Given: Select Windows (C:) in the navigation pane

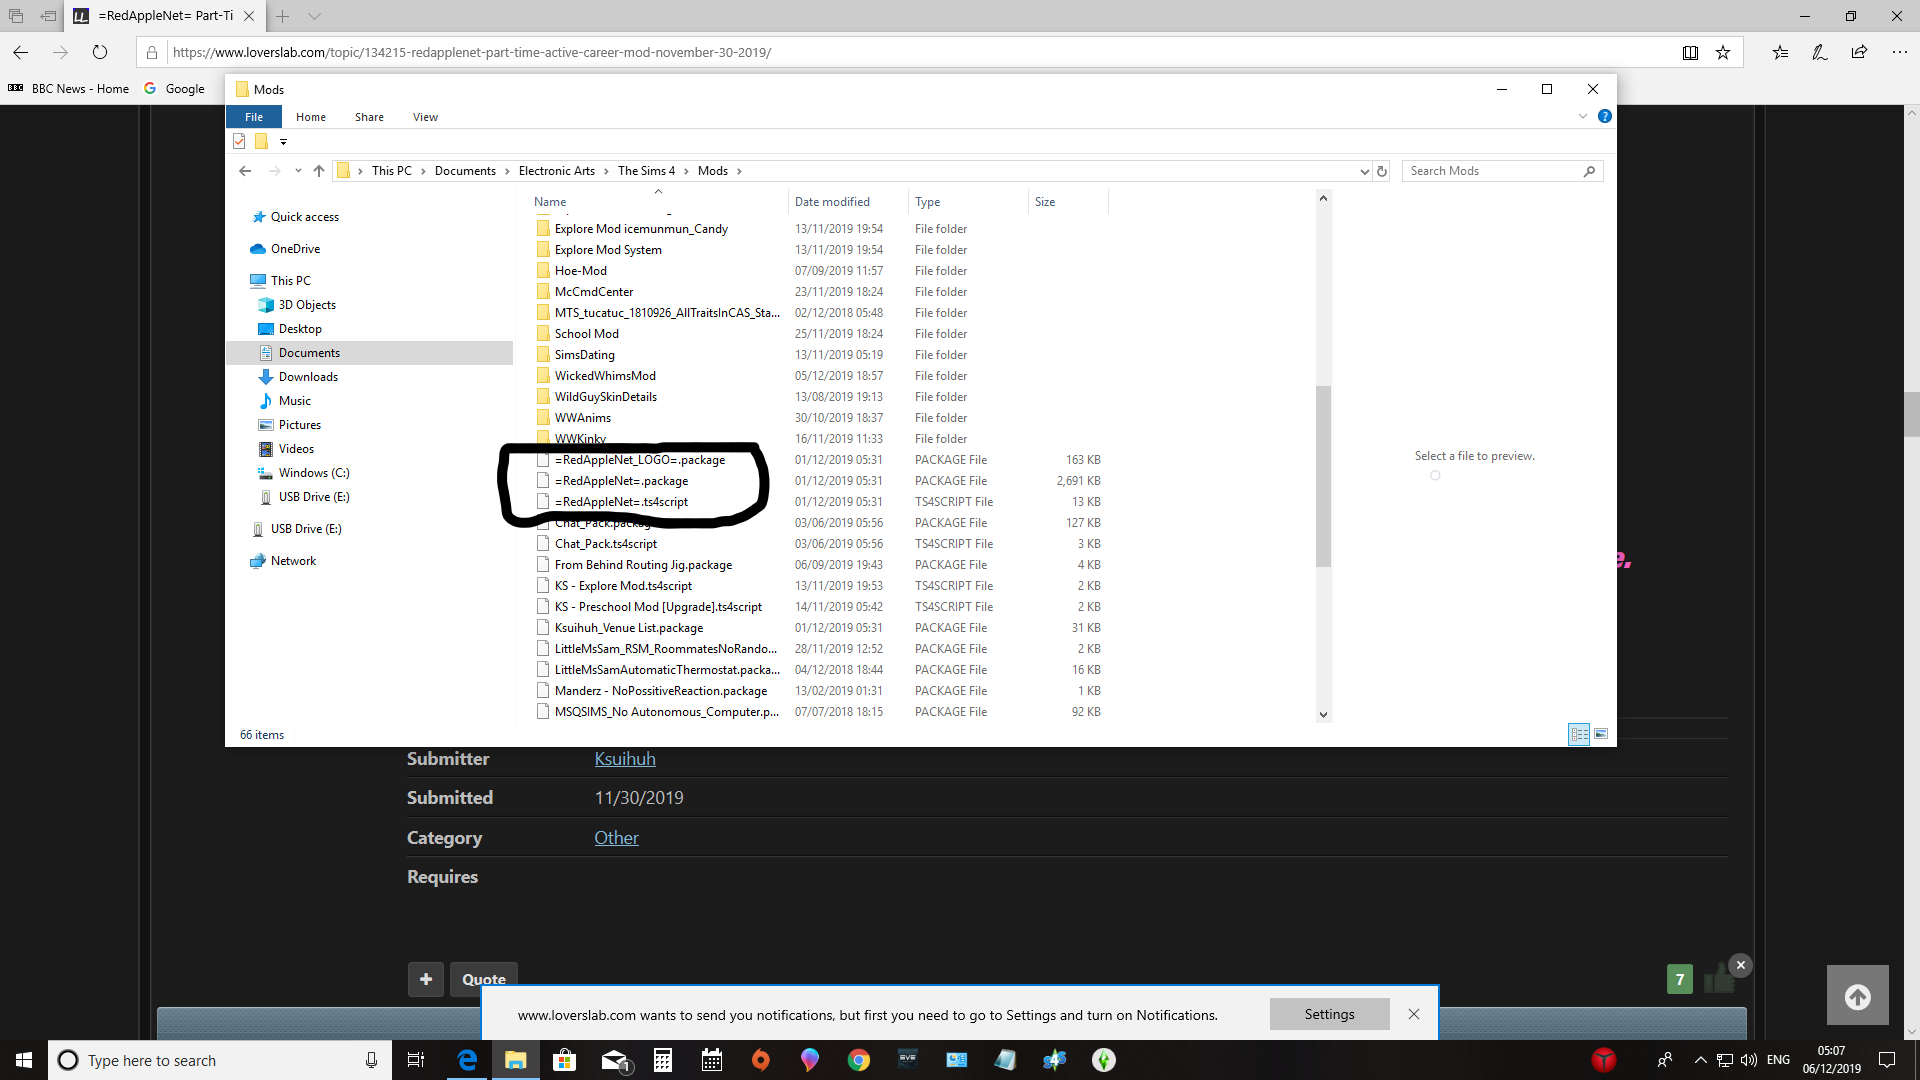Looking at the screenshot, I should [314, 473].
